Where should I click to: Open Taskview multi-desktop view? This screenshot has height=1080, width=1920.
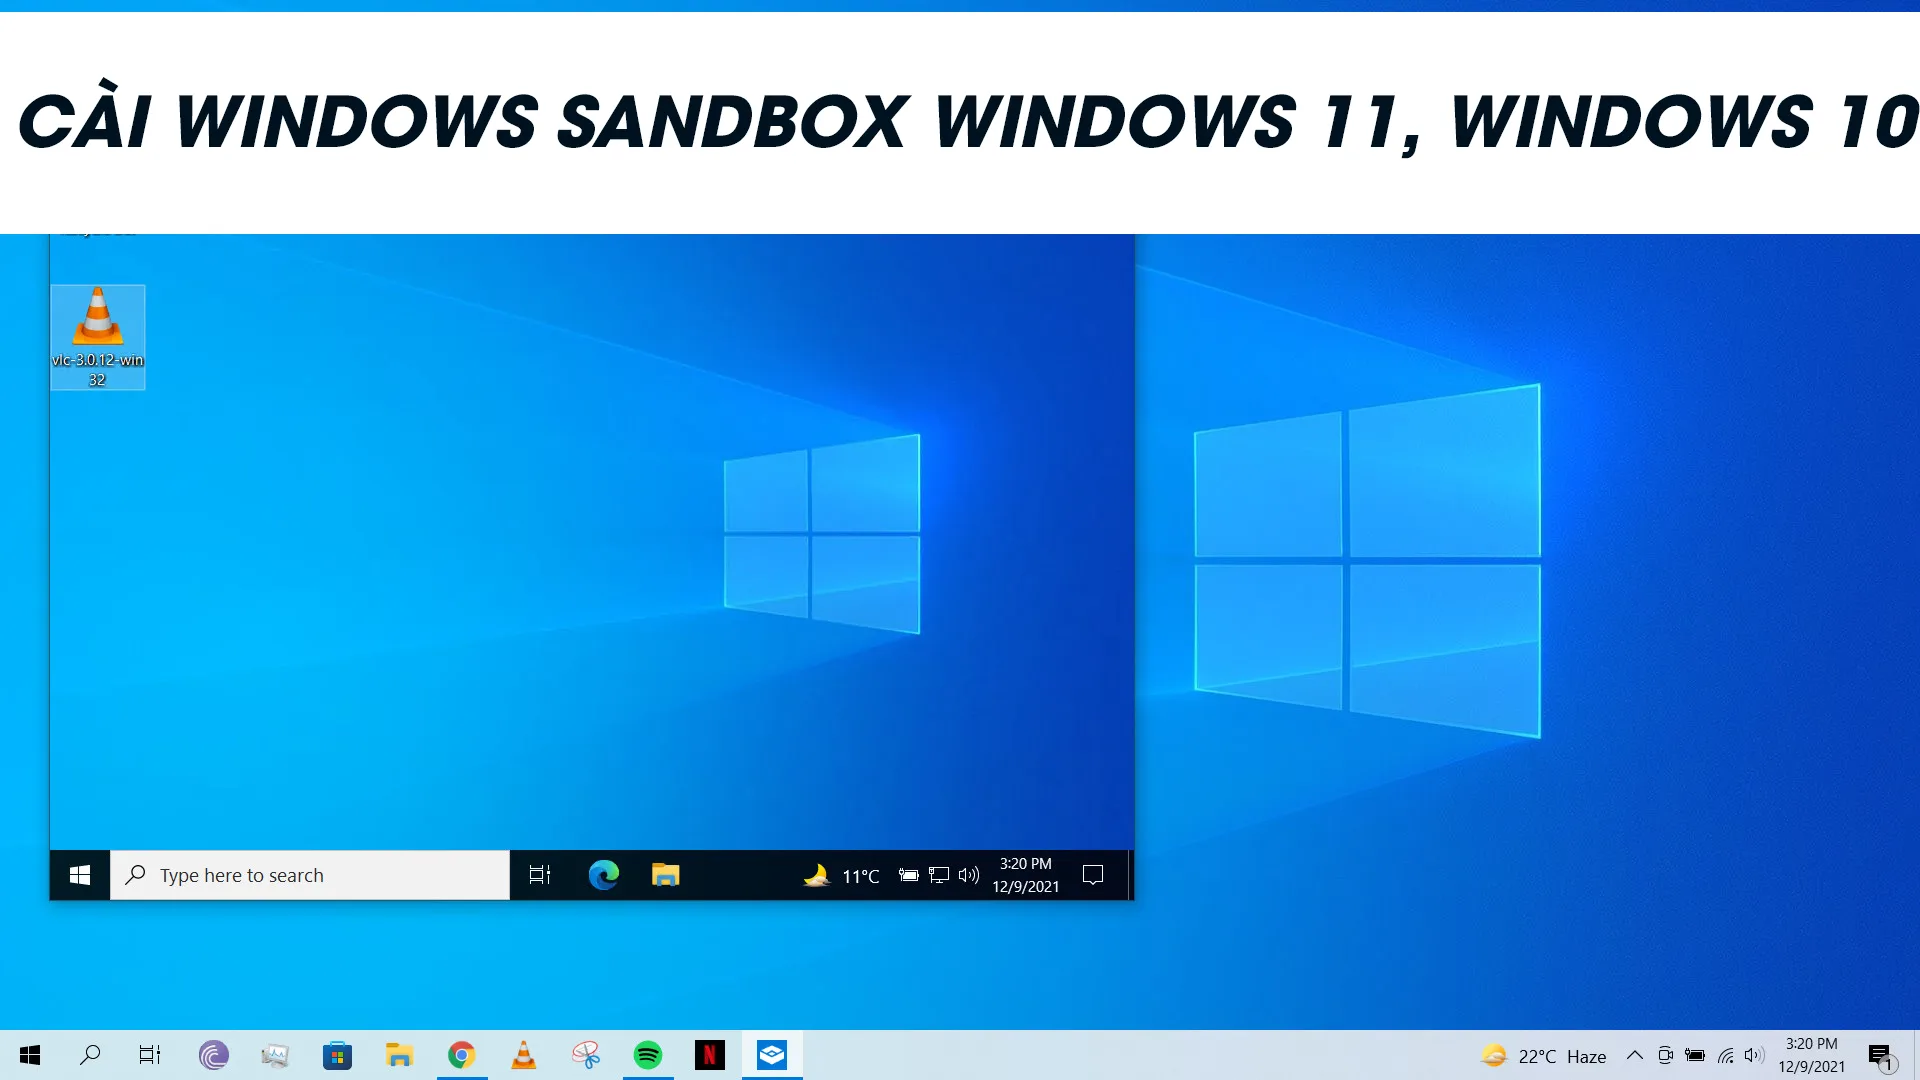click(x=148, y=1055)
